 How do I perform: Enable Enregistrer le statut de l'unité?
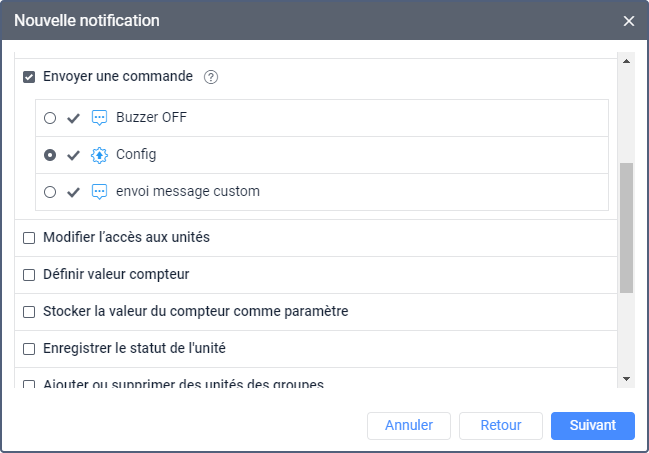point(29,349)
